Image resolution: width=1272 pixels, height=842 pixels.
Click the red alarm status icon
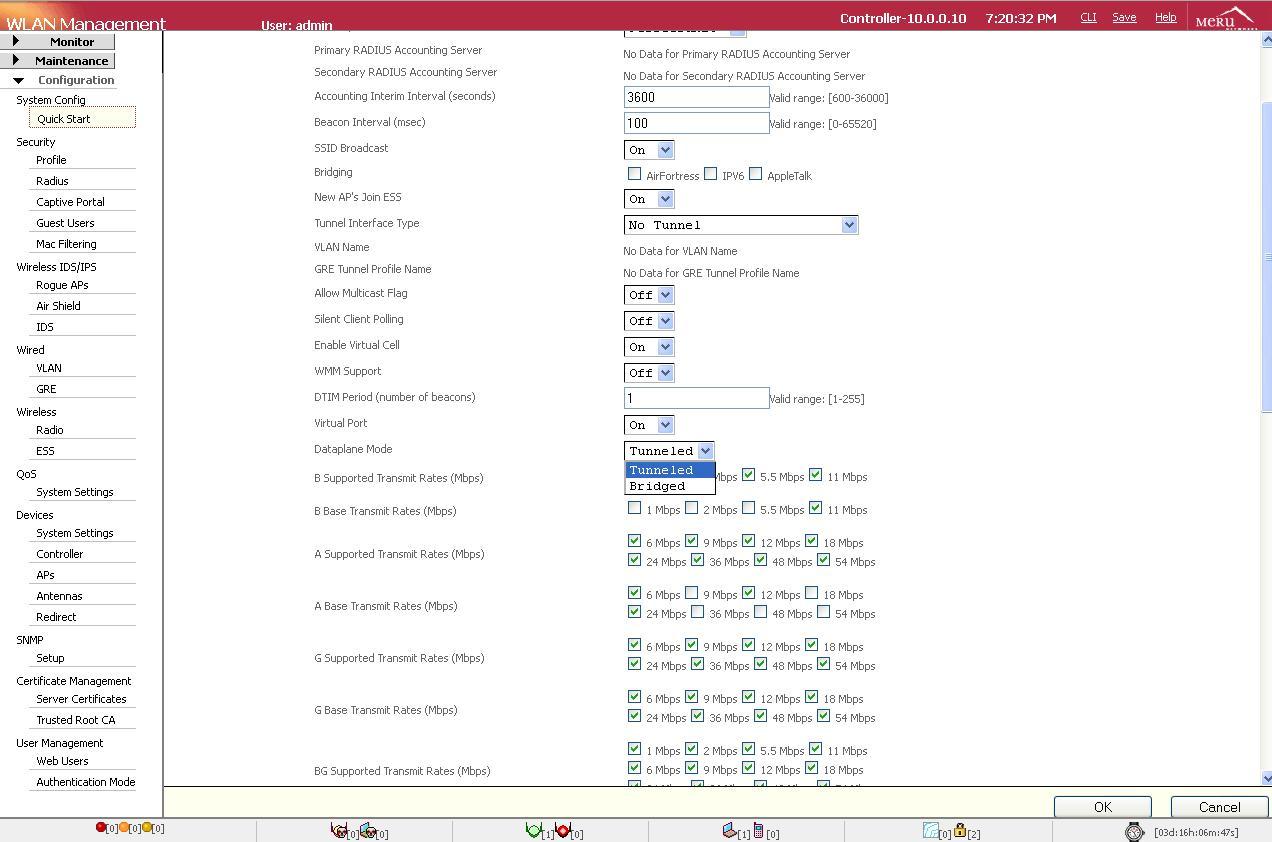(x=100, y=828)
